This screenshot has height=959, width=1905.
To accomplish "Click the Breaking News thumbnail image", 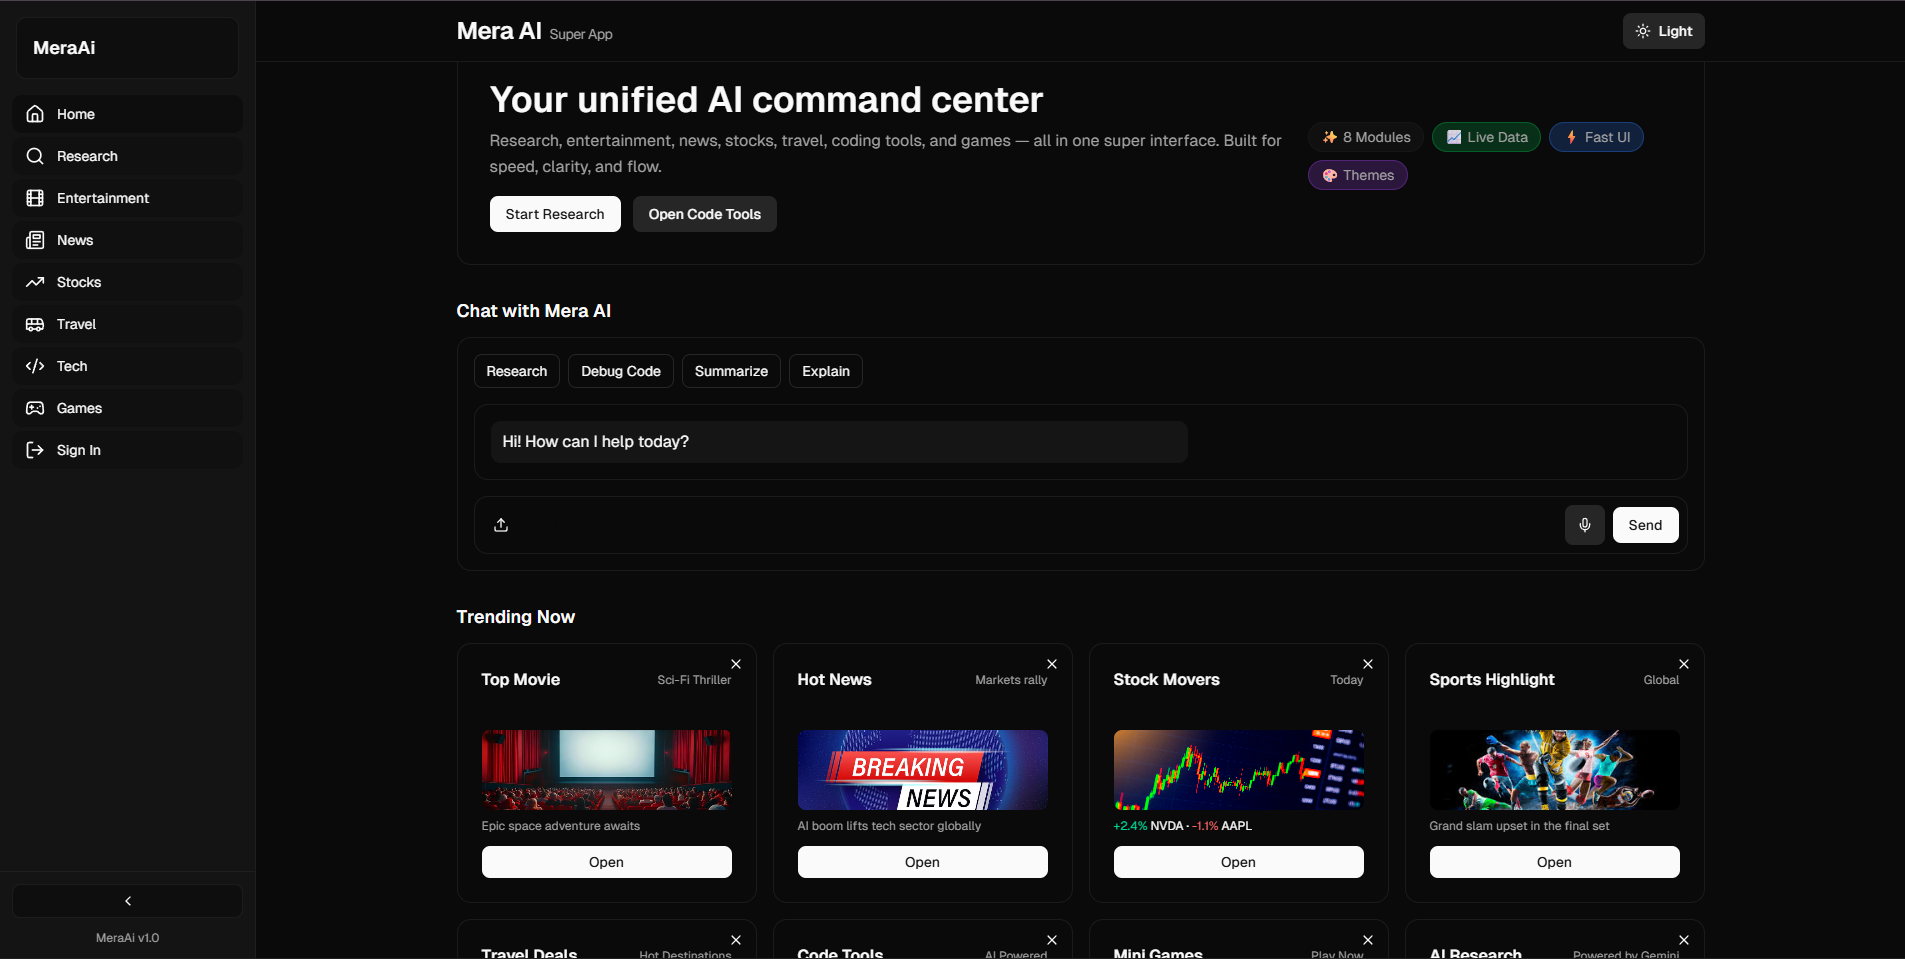I will tap(922, 769).
